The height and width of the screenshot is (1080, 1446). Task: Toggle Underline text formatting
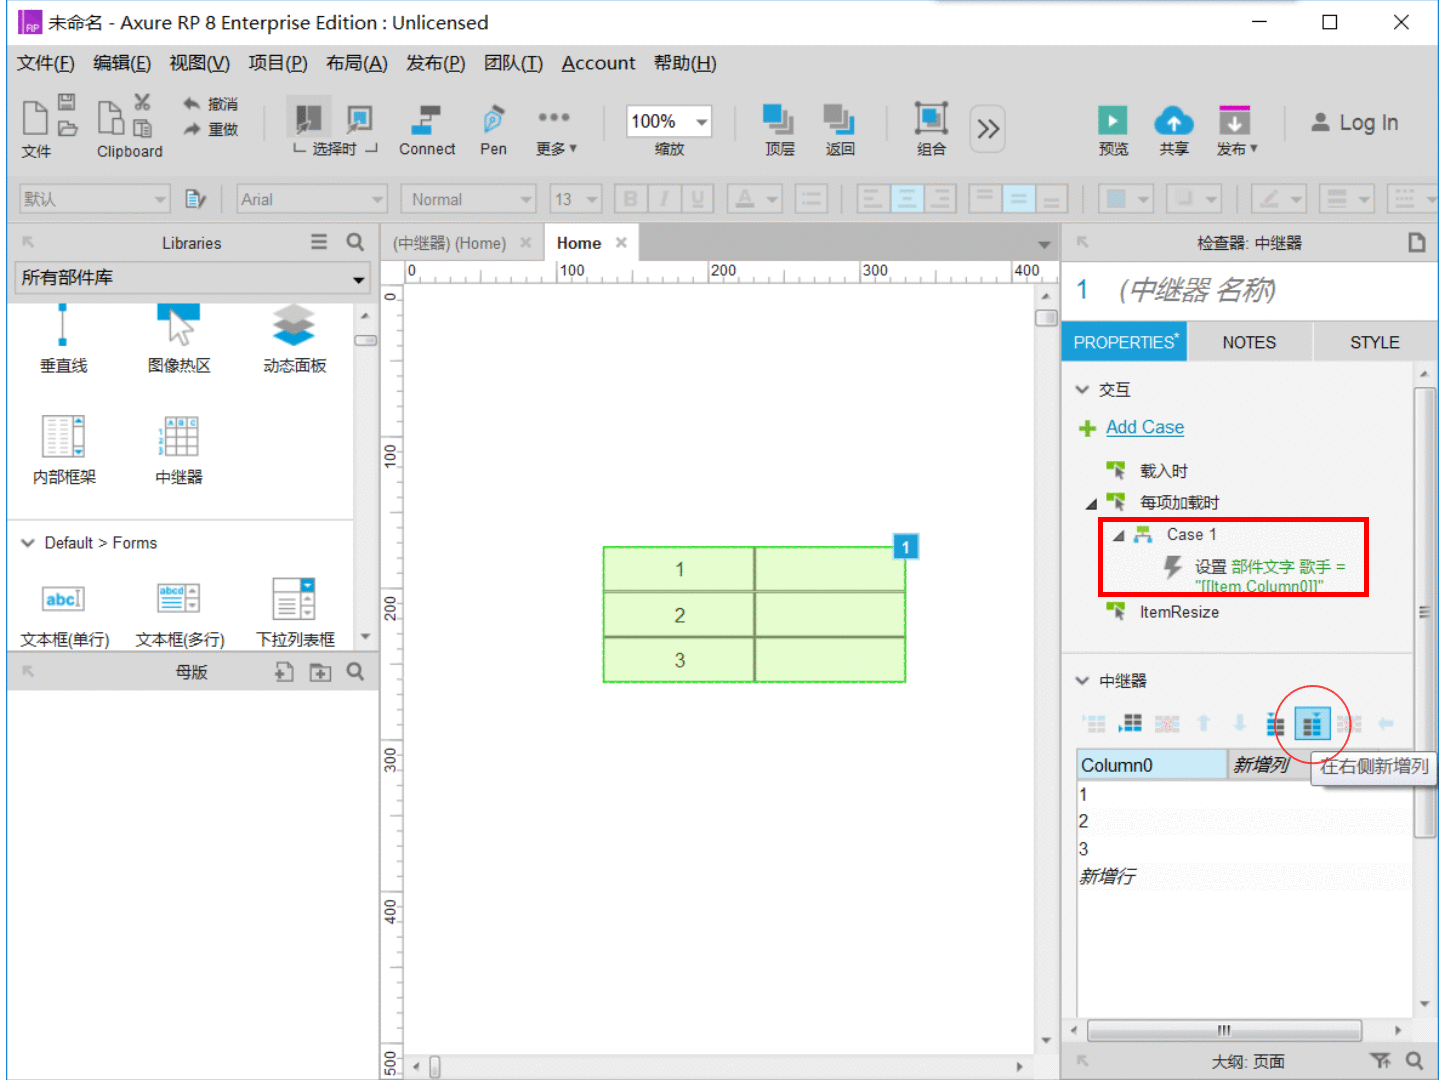tap(697, 199)
